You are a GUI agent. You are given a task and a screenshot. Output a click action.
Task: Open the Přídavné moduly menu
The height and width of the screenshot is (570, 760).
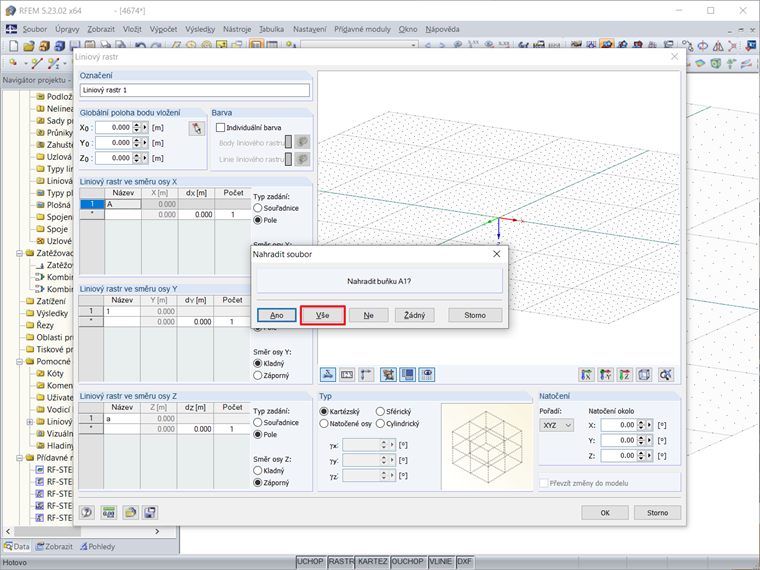(x=362, y=29)
